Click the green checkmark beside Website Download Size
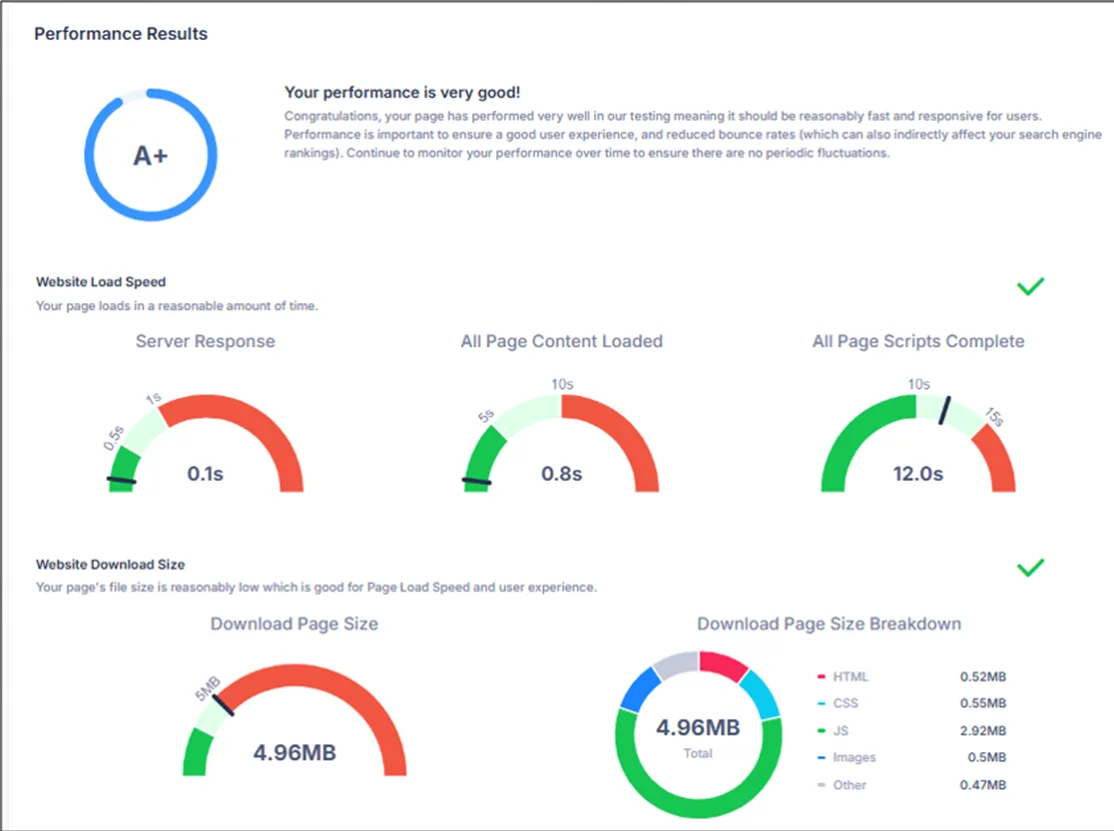 click(x=1030, y=568)
